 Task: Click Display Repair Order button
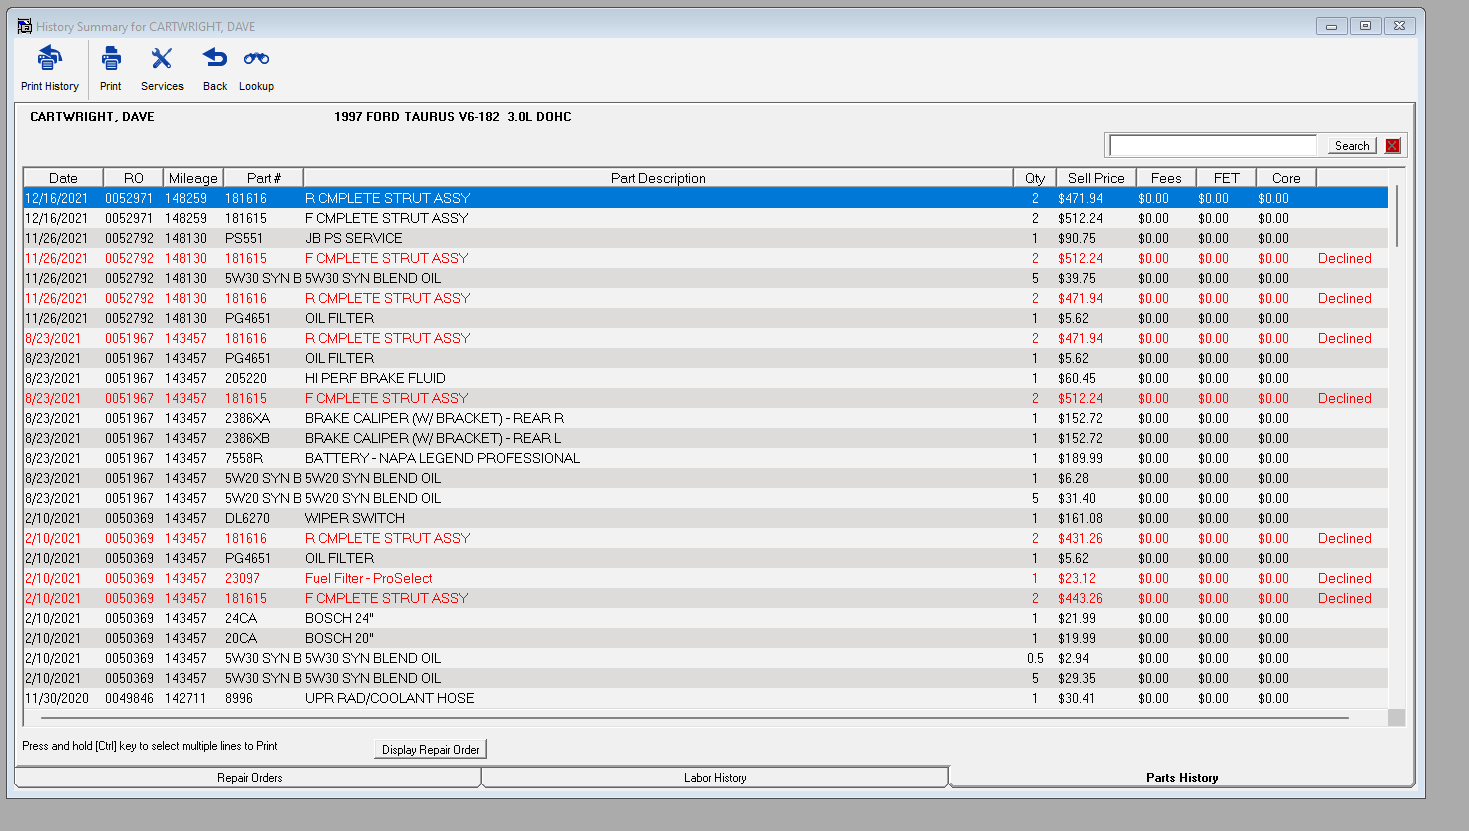click(430, 749)
